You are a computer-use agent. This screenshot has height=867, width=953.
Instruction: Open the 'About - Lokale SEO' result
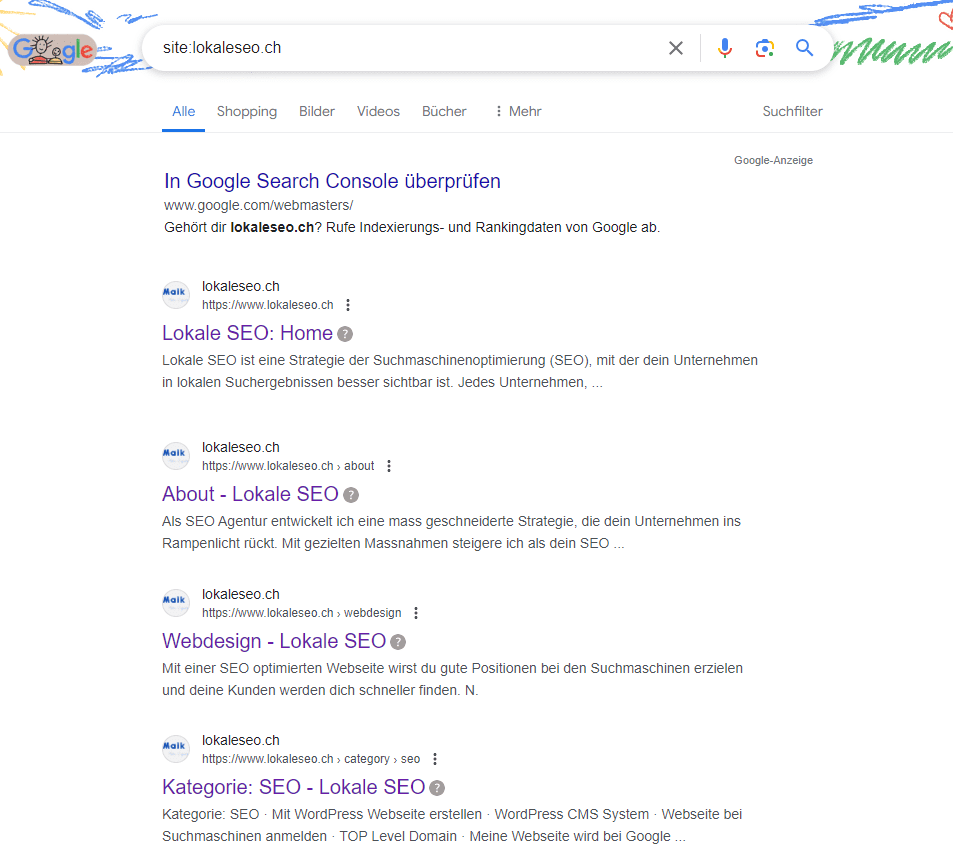point(250,494)
